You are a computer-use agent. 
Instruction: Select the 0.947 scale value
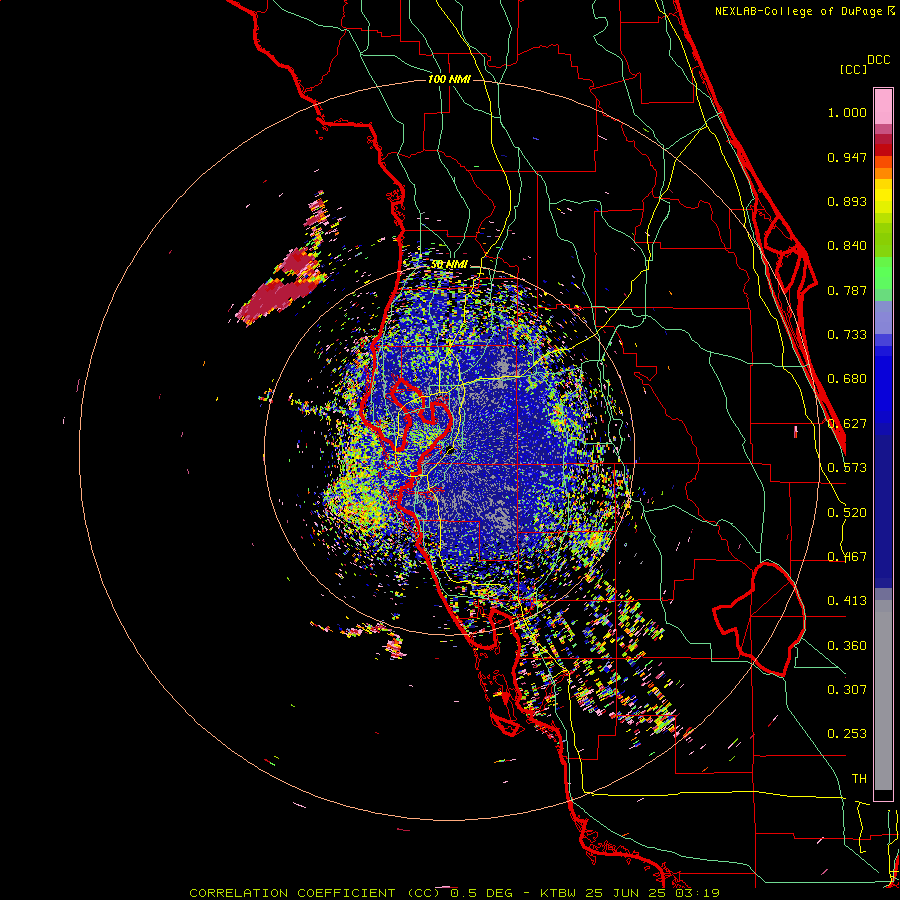[847, 157]
